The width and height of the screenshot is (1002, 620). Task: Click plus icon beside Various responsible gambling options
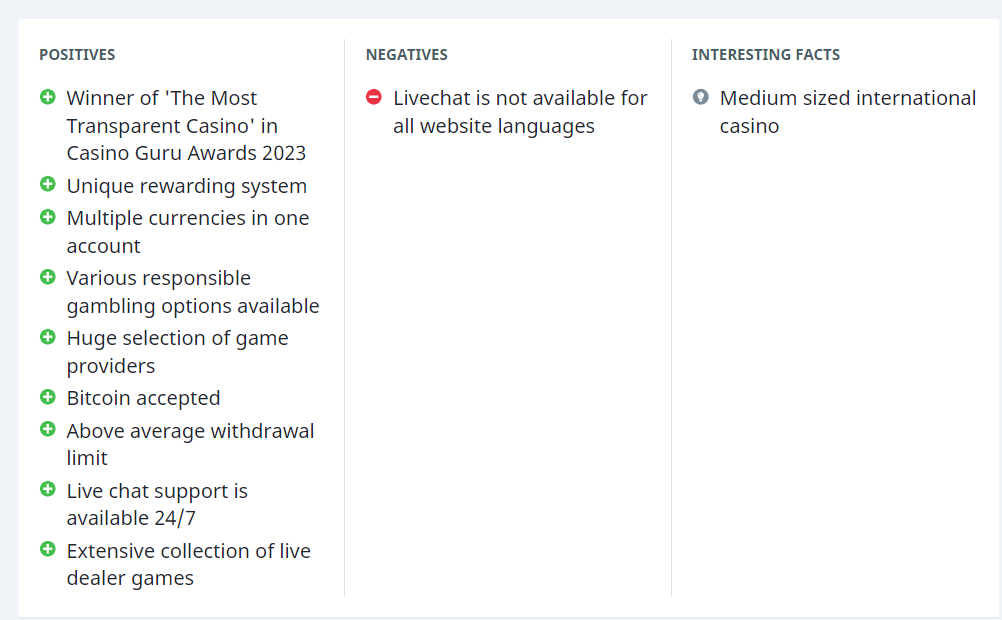[x=47, y=276]
